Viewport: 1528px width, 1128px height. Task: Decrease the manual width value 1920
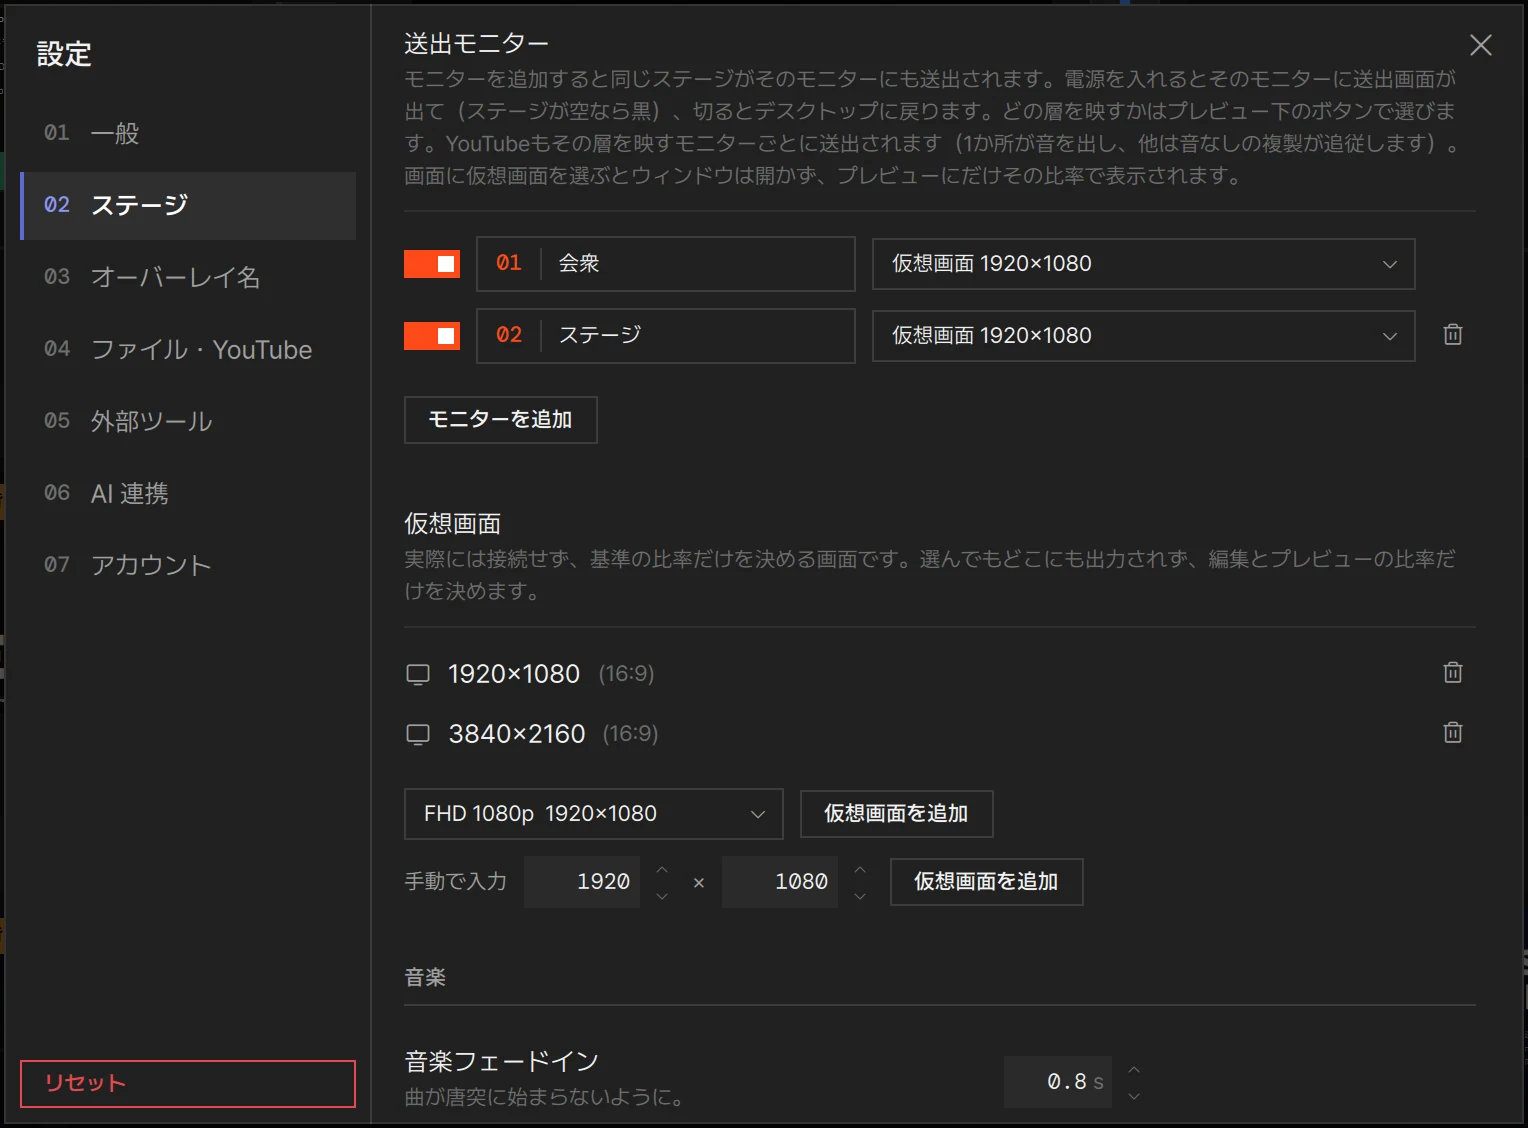(x=662, y=896)
